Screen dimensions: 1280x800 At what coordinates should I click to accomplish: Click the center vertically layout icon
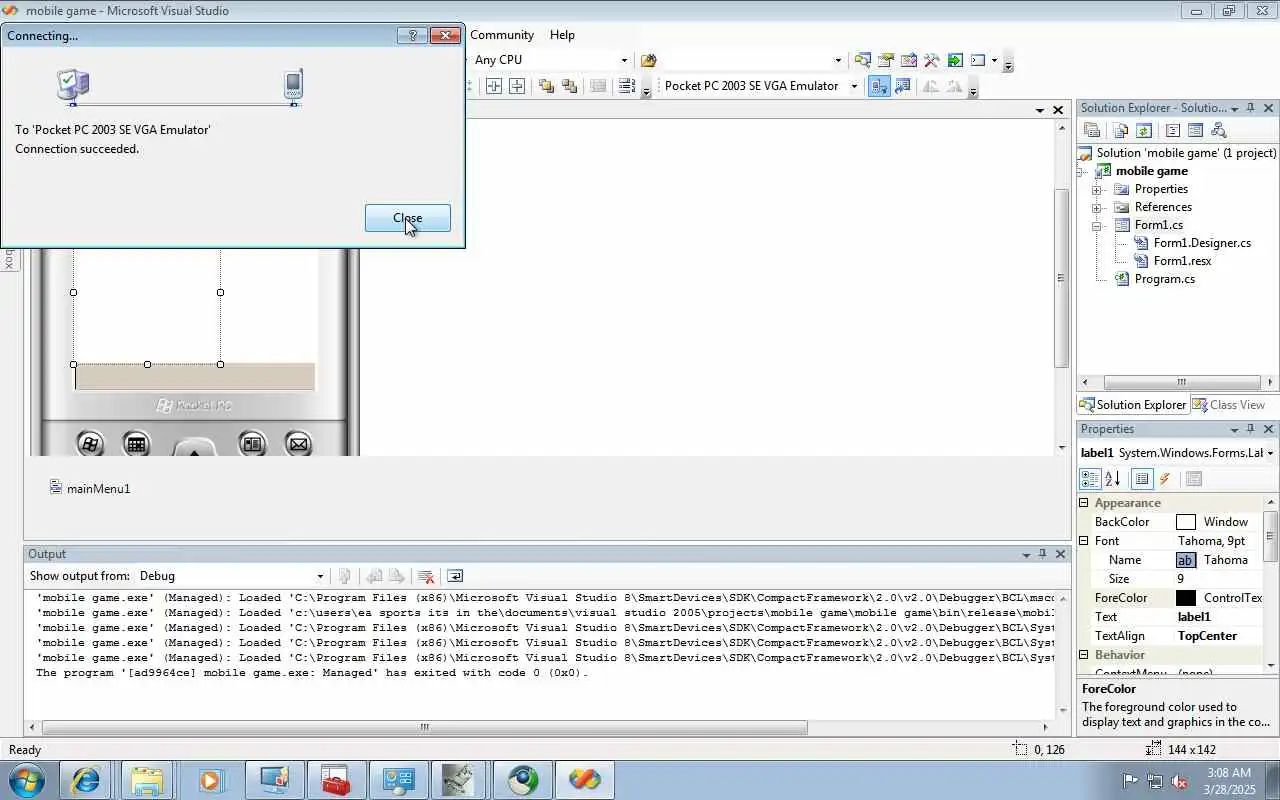point(517,86)
